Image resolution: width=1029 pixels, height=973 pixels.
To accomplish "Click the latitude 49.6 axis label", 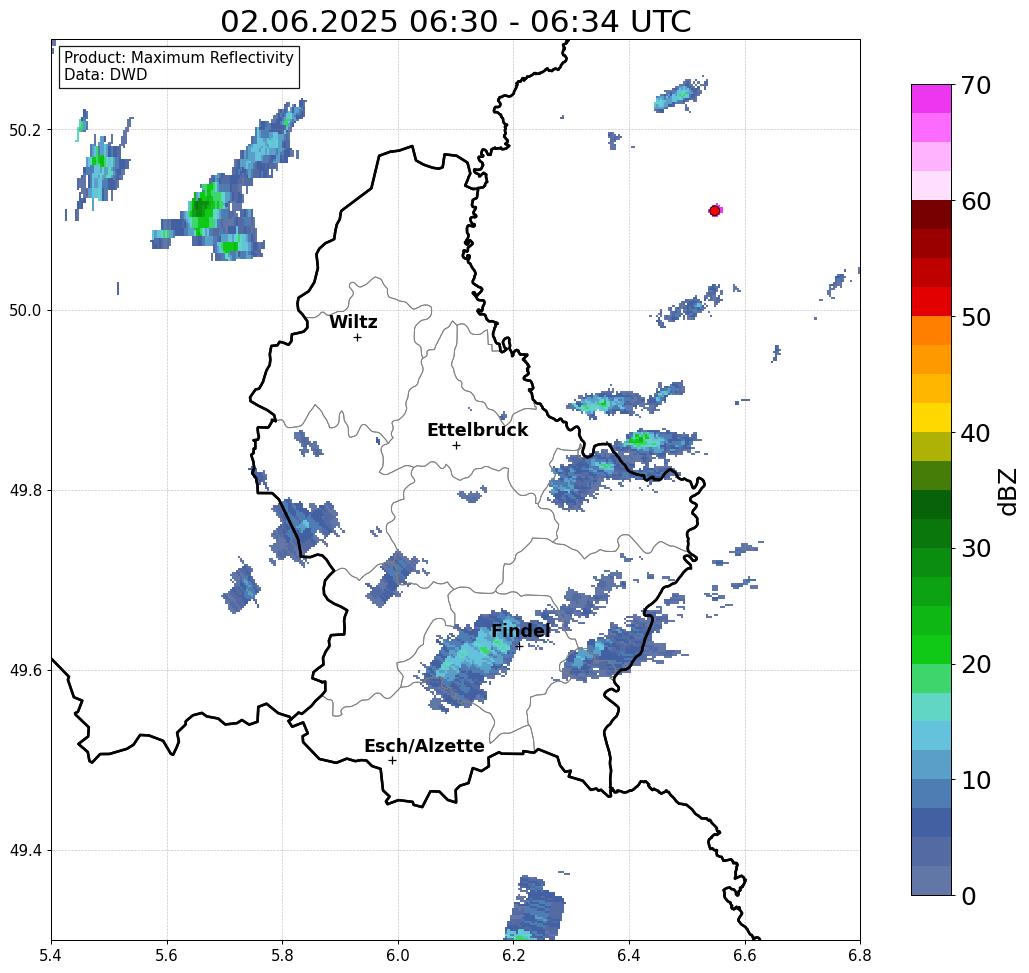I will point(25,671).
